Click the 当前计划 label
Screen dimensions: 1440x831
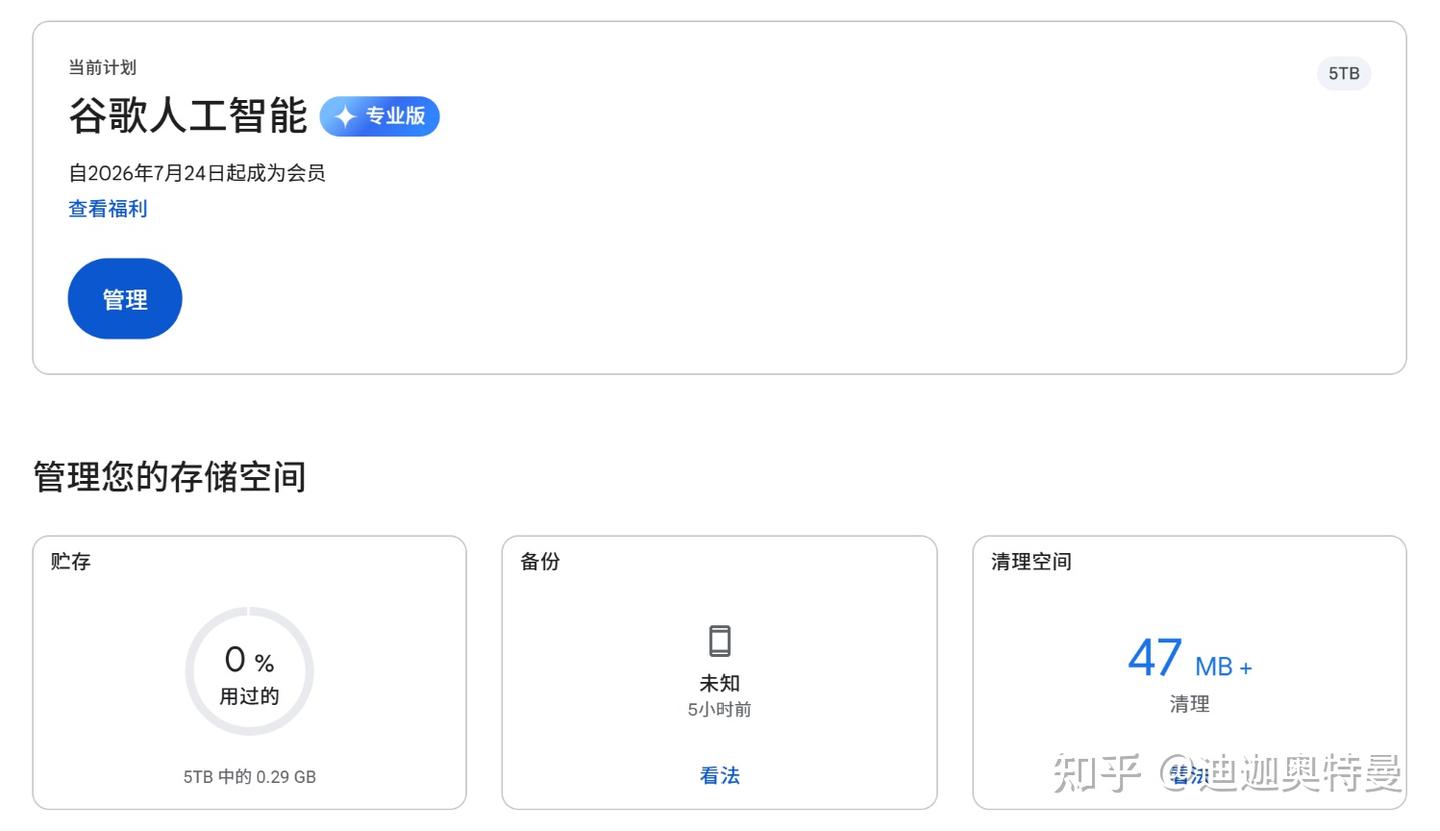point(102,68)
